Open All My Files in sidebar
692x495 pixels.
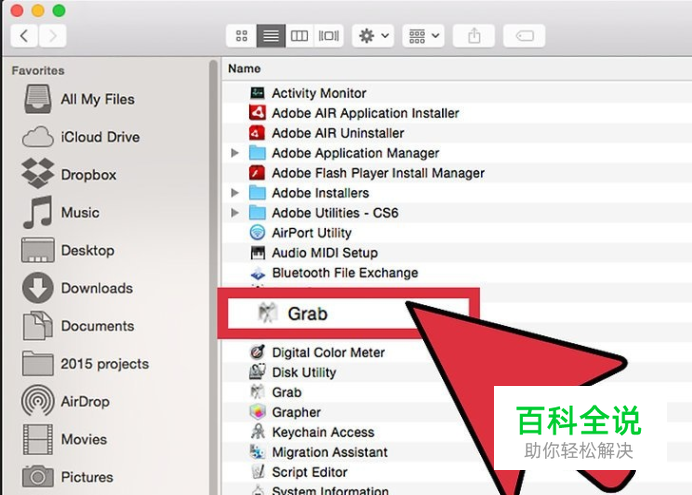pyautogui.click(x=78, y=99)
